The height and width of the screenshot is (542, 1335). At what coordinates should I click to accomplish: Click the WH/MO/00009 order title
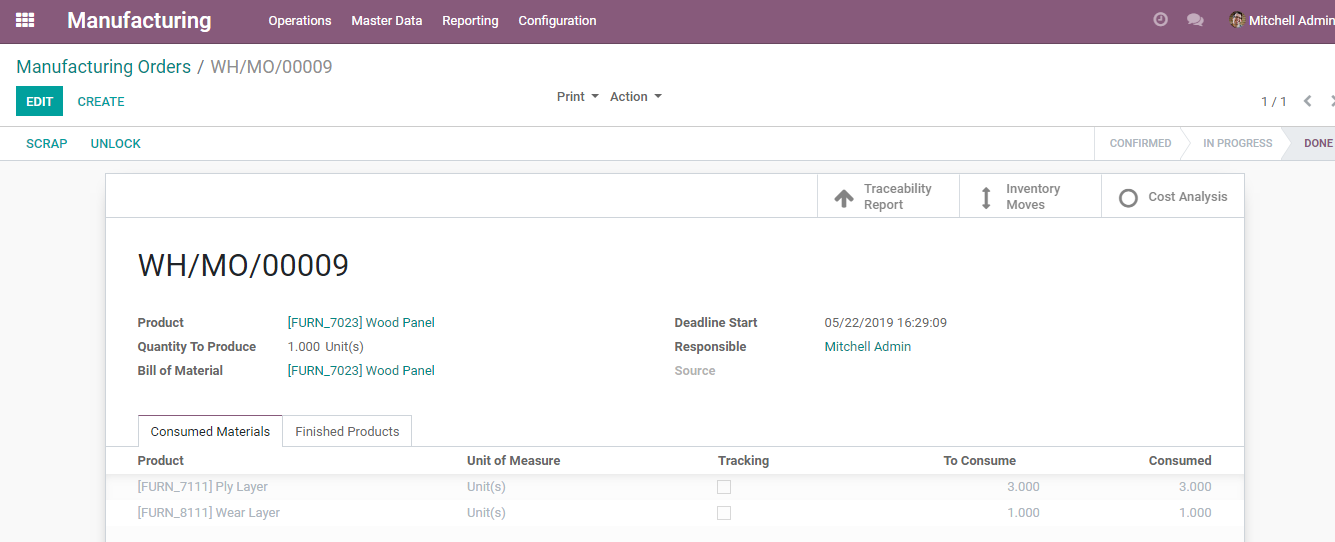click(243, 265)
